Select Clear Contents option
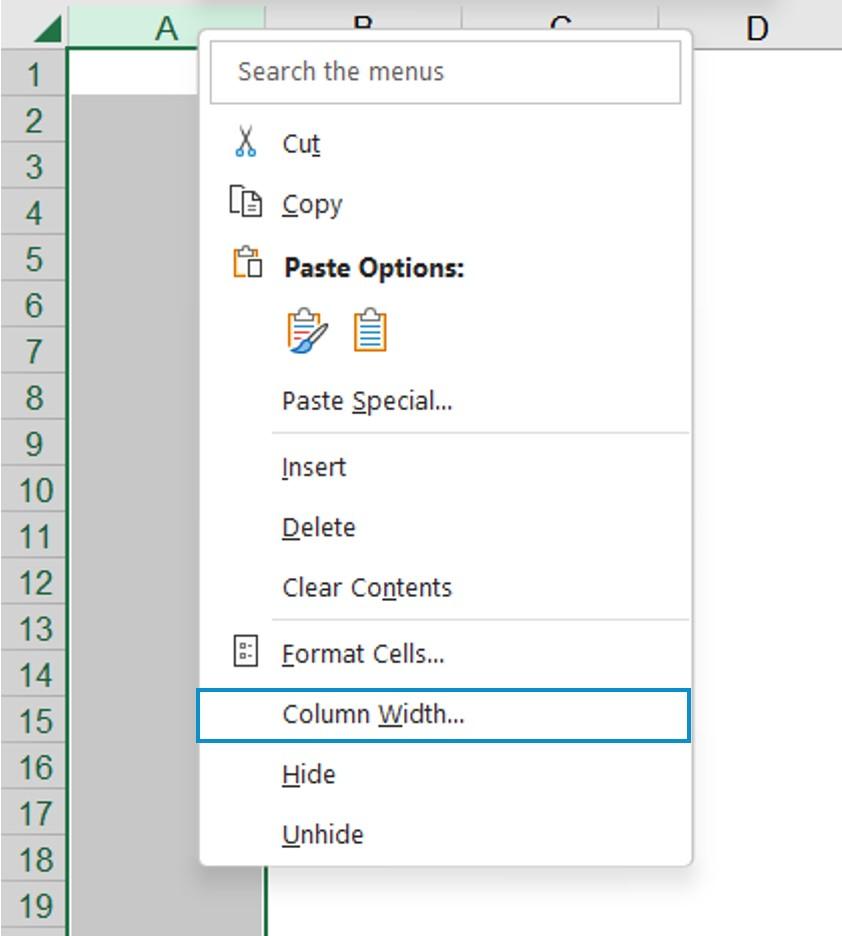 445,587
